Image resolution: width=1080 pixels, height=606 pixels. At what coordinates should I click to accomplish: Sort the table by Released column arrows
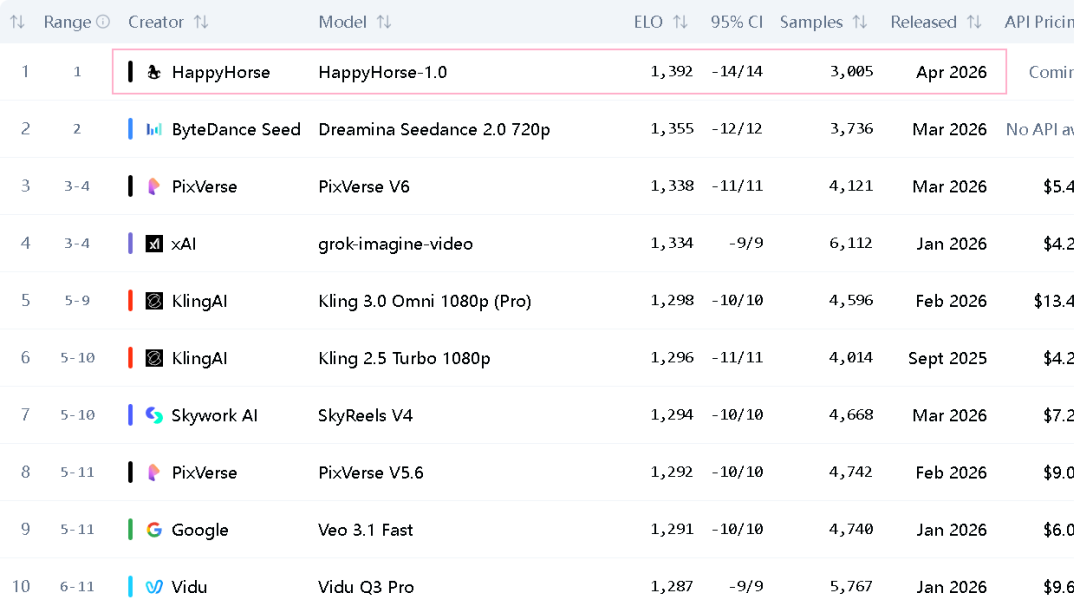point(974,22)
